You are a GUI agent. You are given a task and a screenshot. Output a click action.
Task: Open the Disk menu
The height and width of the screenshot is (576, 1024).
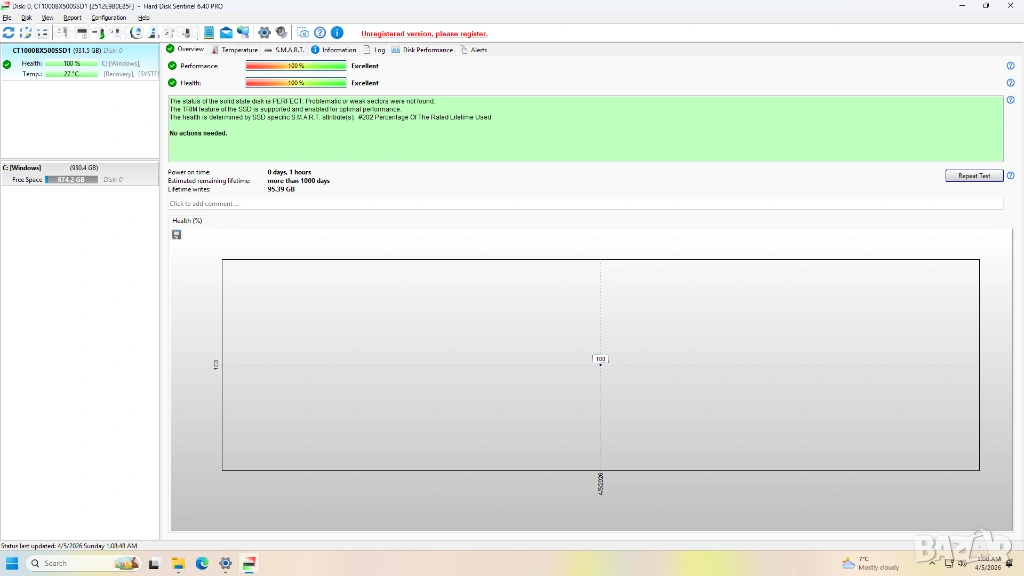(27, 18)
